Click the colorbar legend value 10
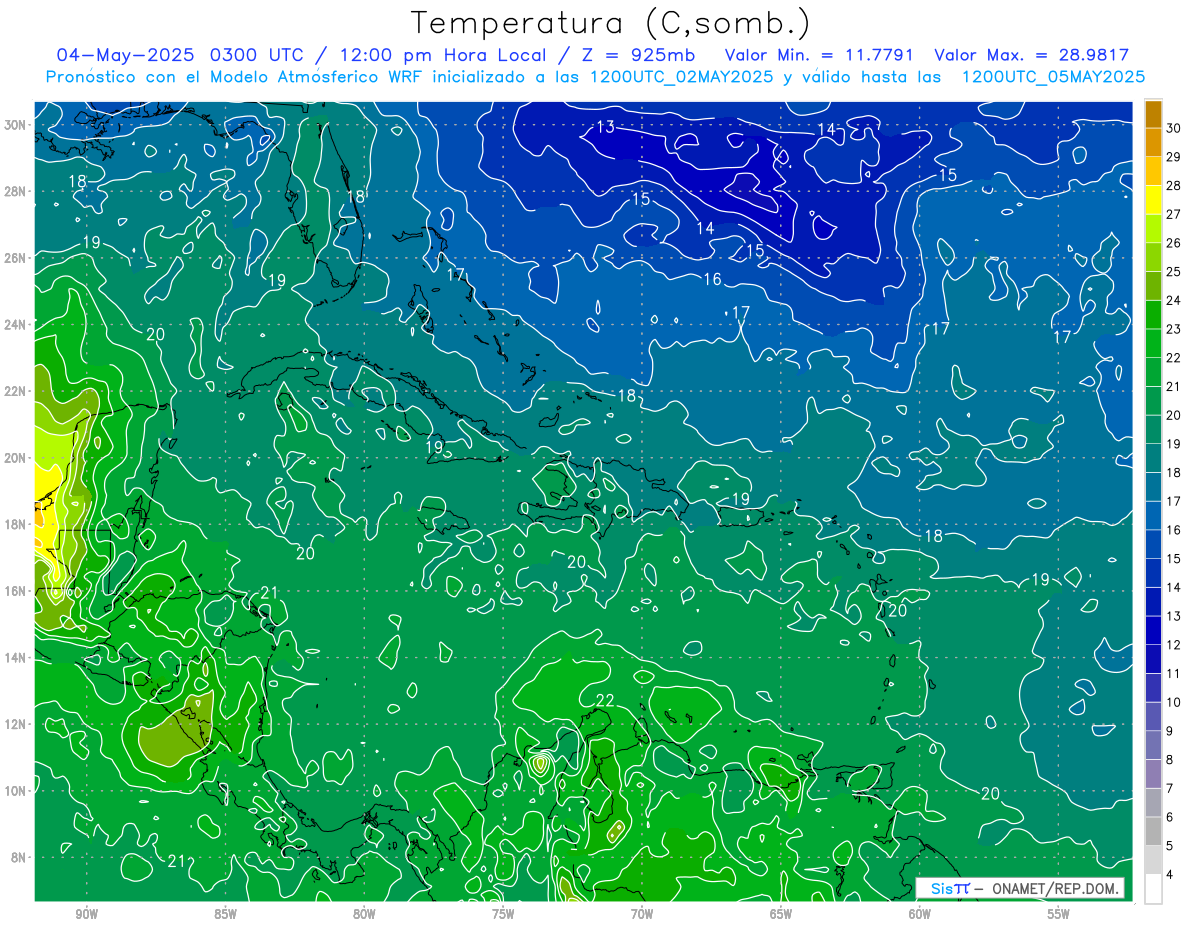The width and height of the screenshot is (1200, 927). [x=1173, y=702]
